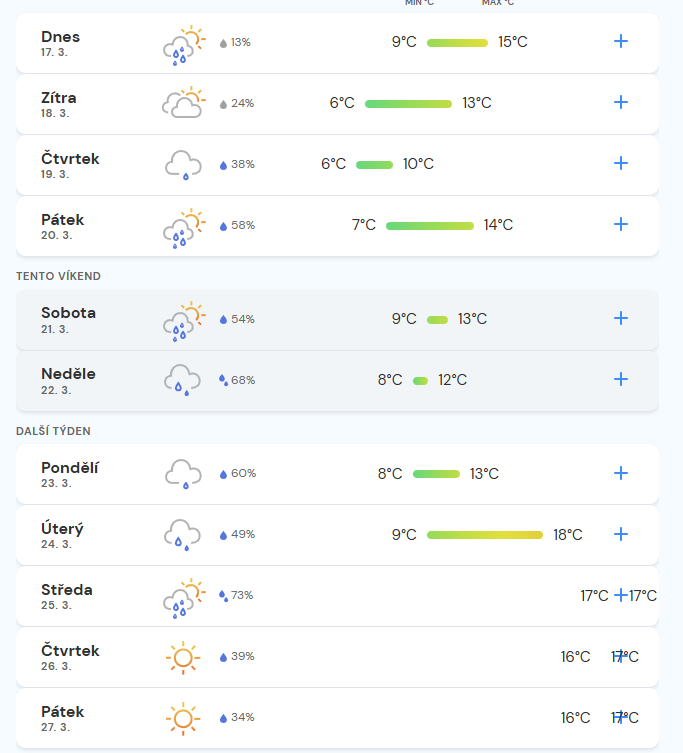The height and width of the screenshot is (753, 683).
Task: Expand Úterý 24. 3. forecast with plus
Action: [621, 534]
